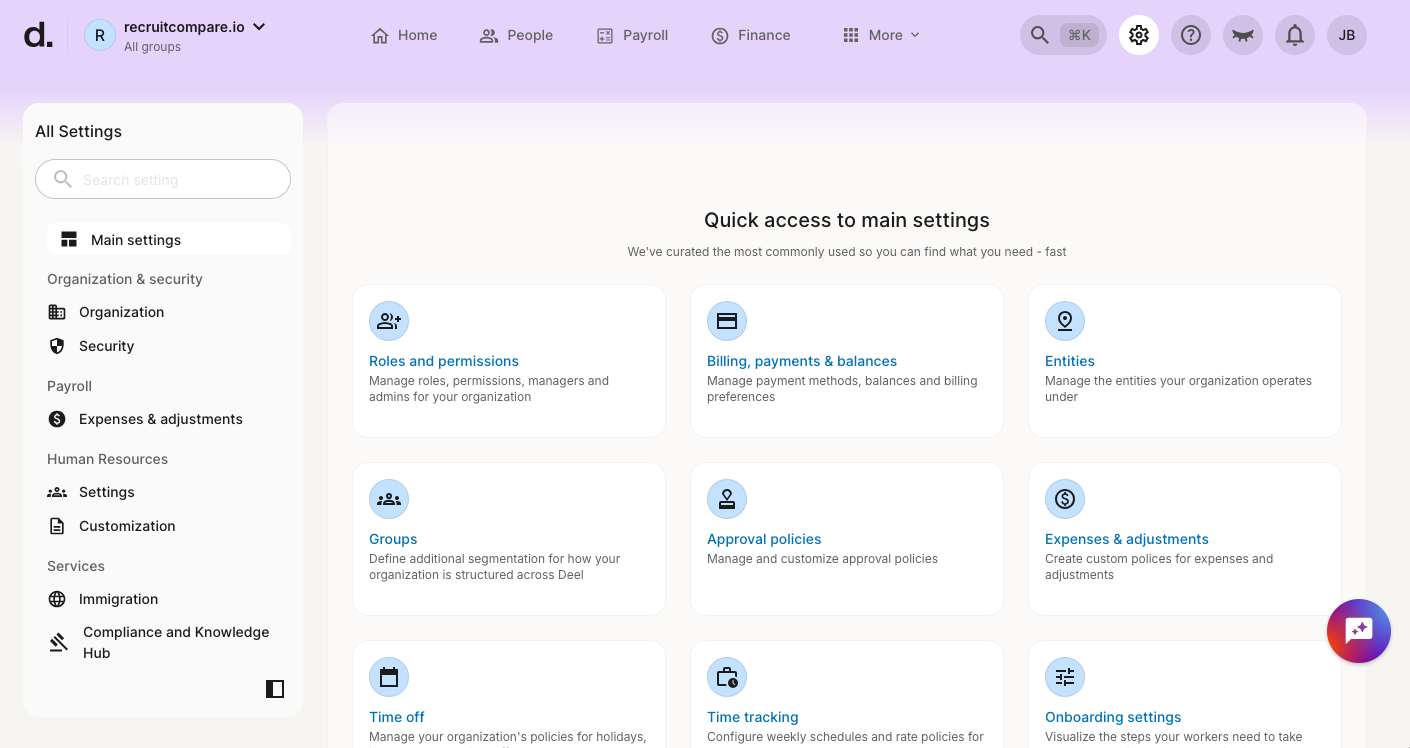Viewport: 1410px width, 748px height.
Task: Click the Time off calendar icon
Action: pos(389,677)
